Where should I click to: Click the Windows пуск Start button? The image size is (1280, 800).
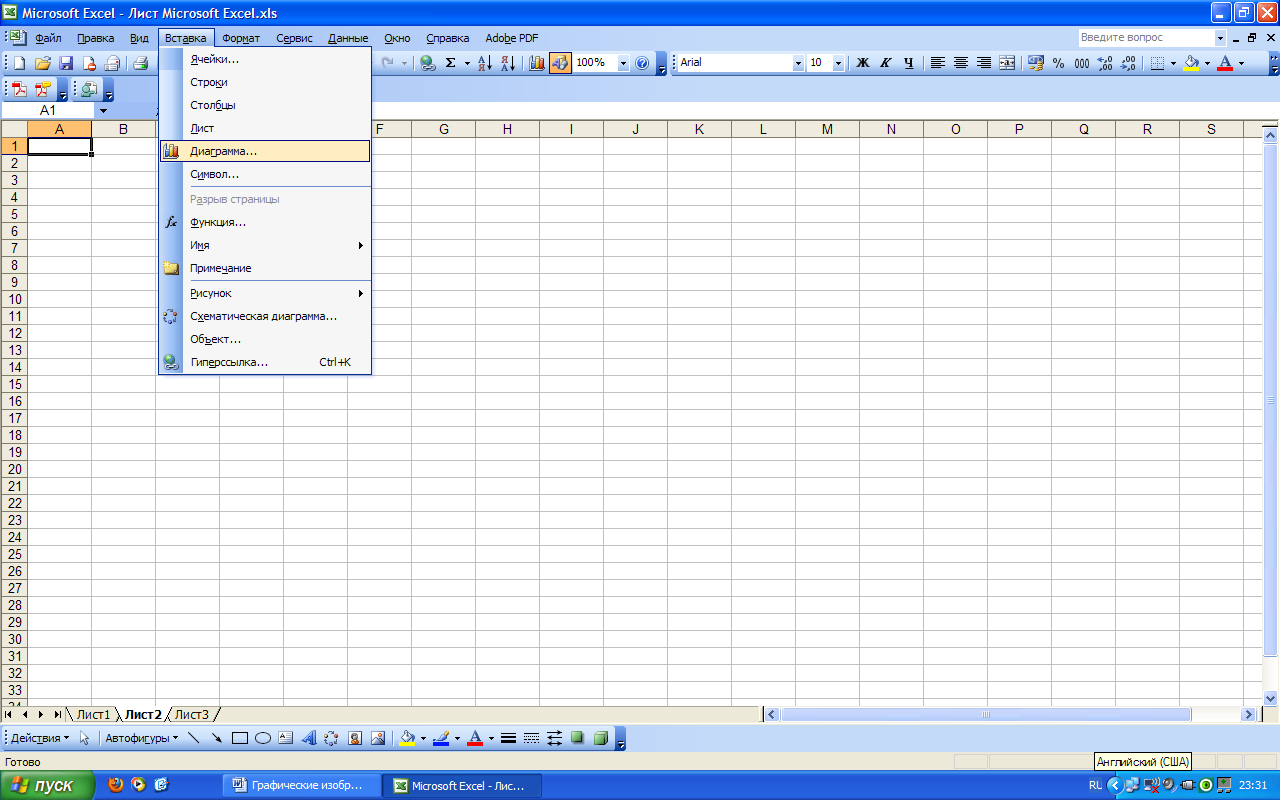point(48,785)
